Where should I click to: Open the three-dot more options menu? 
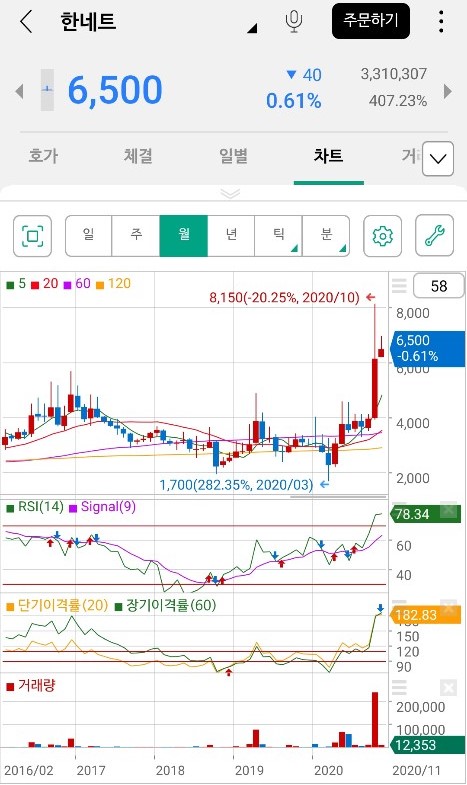coord(441,22)
